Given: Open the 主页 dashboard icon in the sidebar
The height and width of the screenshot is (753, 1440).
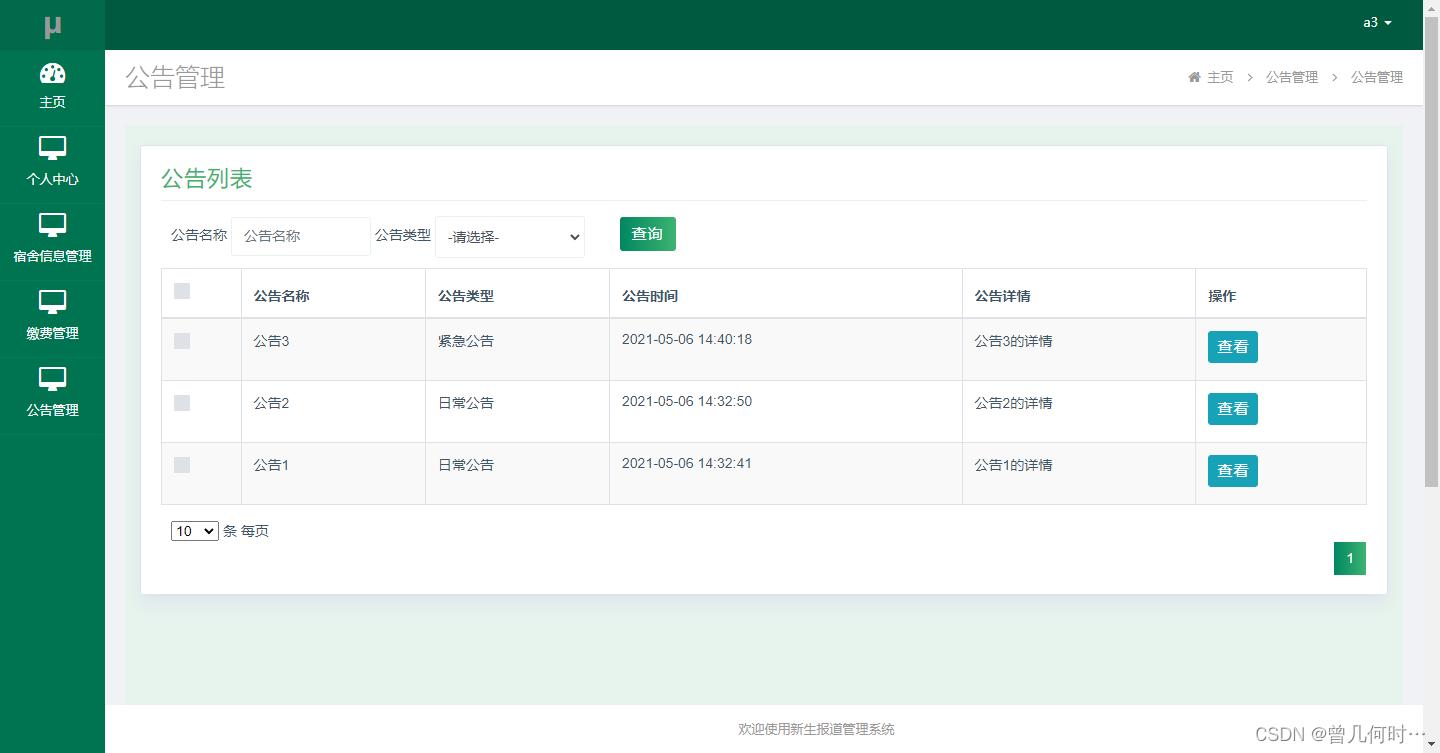Looking at the screenshot, I should point(52,74).
